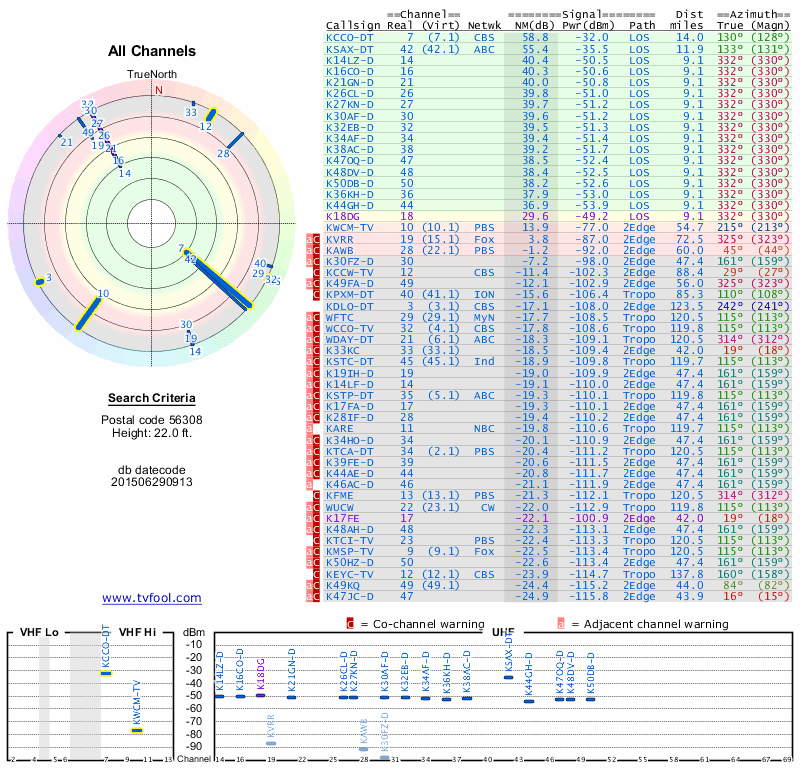Click the 242° true azimuth value
Image resolution: width=800 pixels, height=768 pixels.
(730, 306)
